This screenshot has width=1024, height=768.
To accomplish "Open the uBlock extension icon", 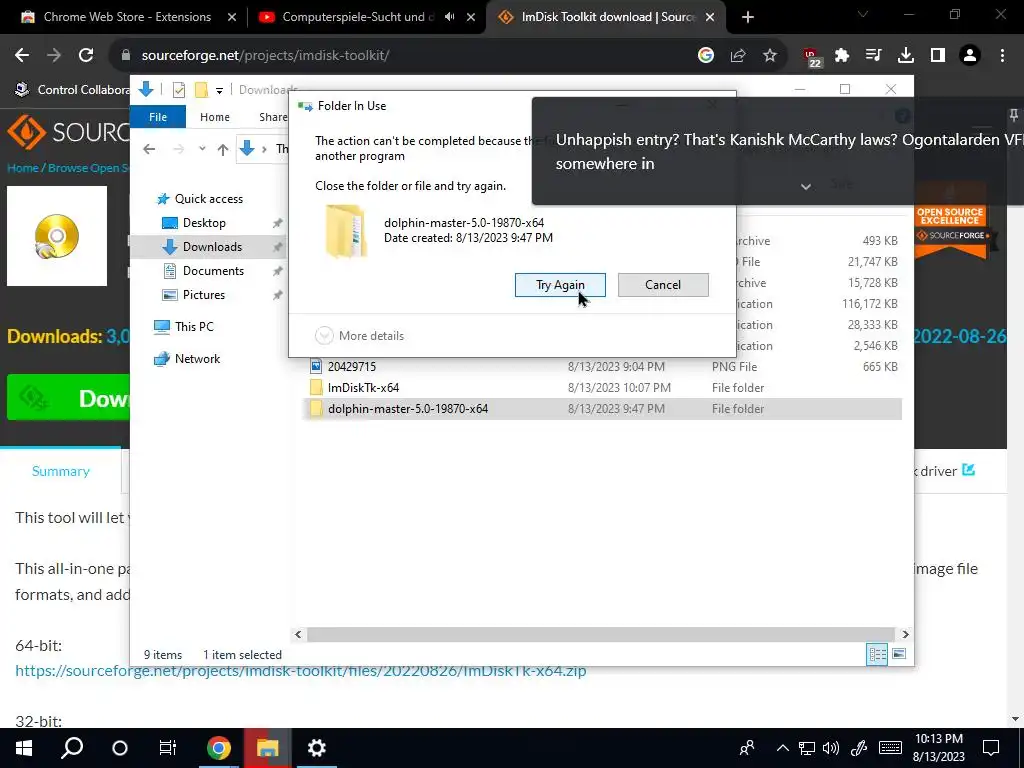I will [x=811, y=57].
